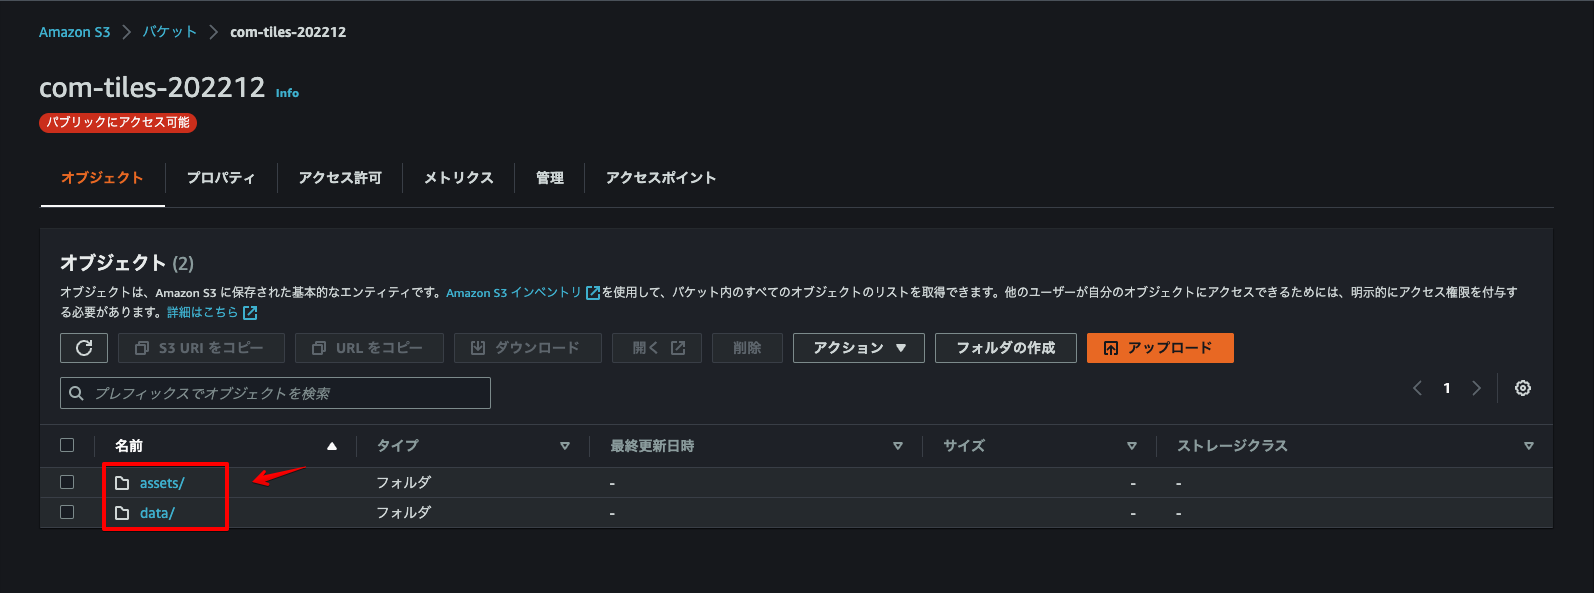Click page number 1 in pagination
The height and width of the screenshot is (593, 1594).
click(x=1447, y=388)
